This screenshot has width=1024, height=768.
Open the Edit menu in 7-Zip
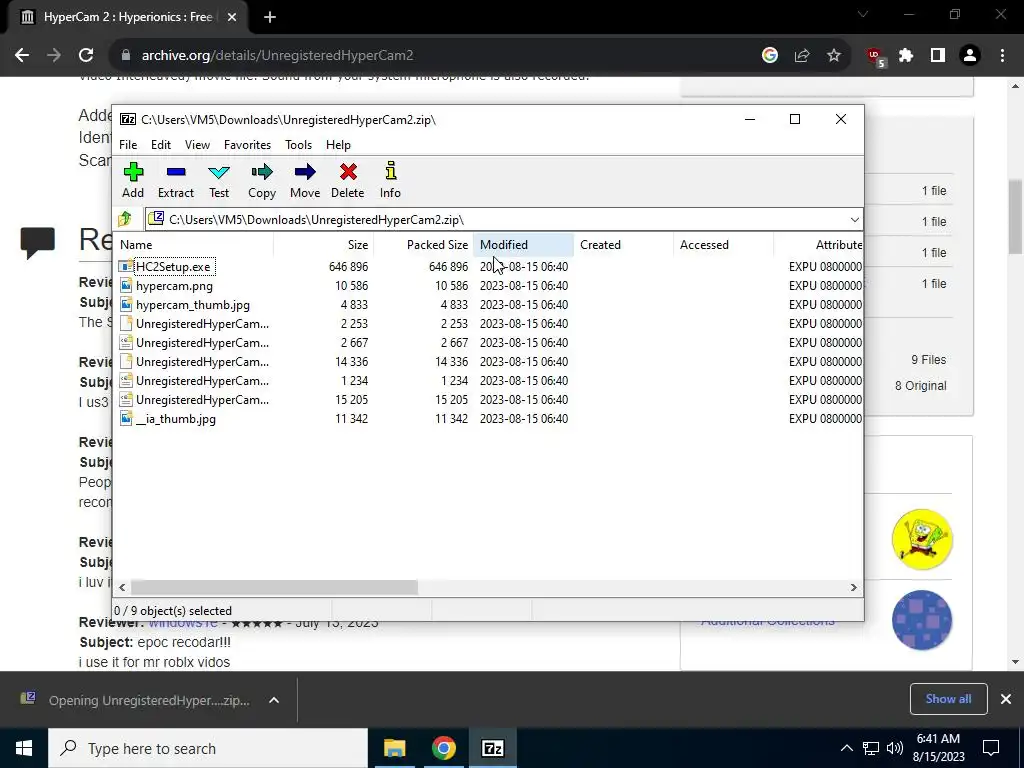161,145
